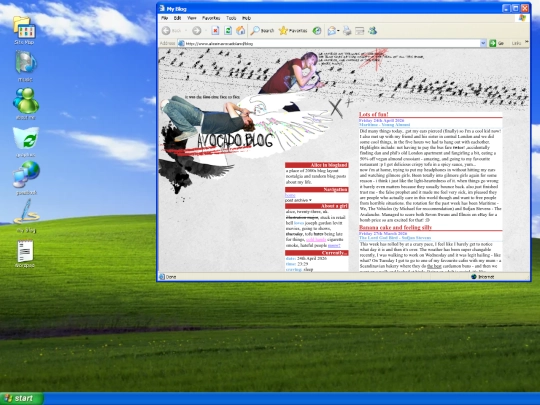Click the page icon in the title bar
The width and height of the screenshot is (540, 405).
point(162,8)
